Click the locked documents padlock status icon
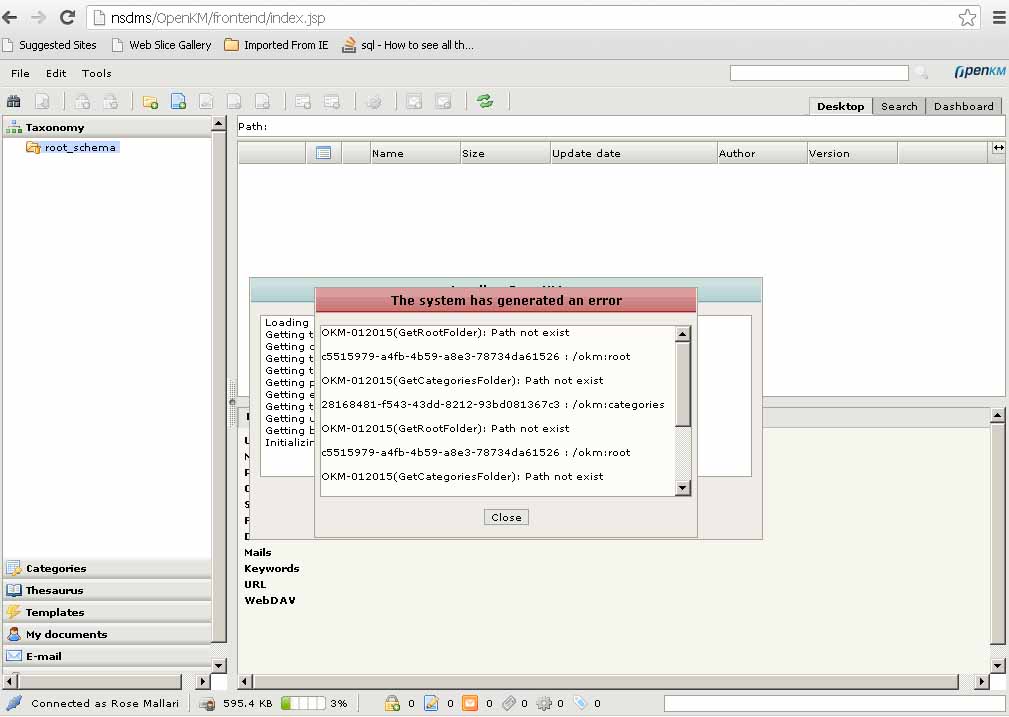 [393, 703]
